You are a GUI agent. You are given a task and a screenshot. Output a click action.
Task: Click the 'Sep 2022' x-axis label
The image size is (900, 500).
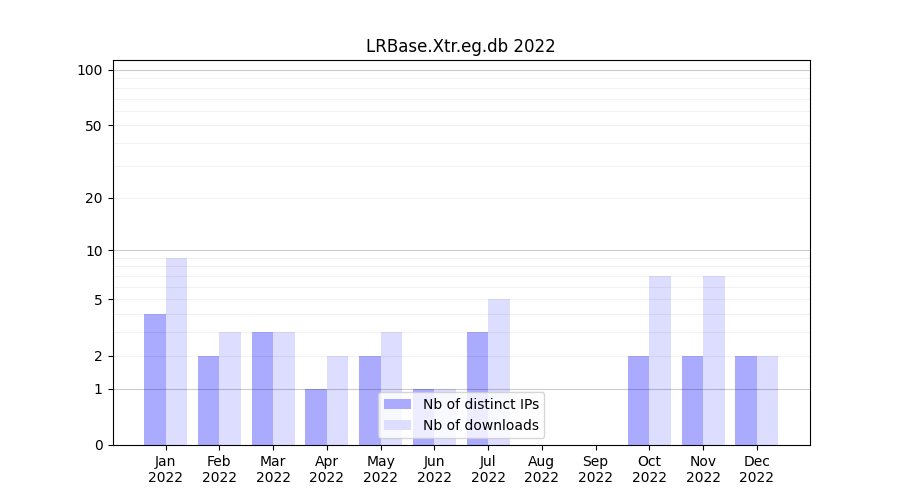tap(595, 469)
